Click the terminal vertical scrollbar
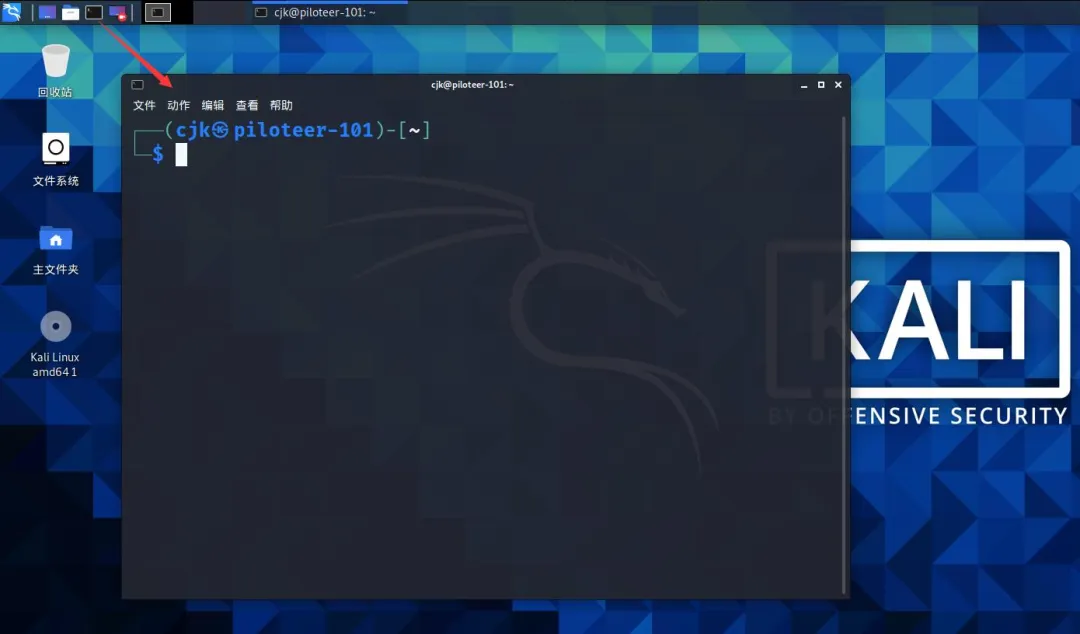 pyautogui.click(x=844, y=355)
